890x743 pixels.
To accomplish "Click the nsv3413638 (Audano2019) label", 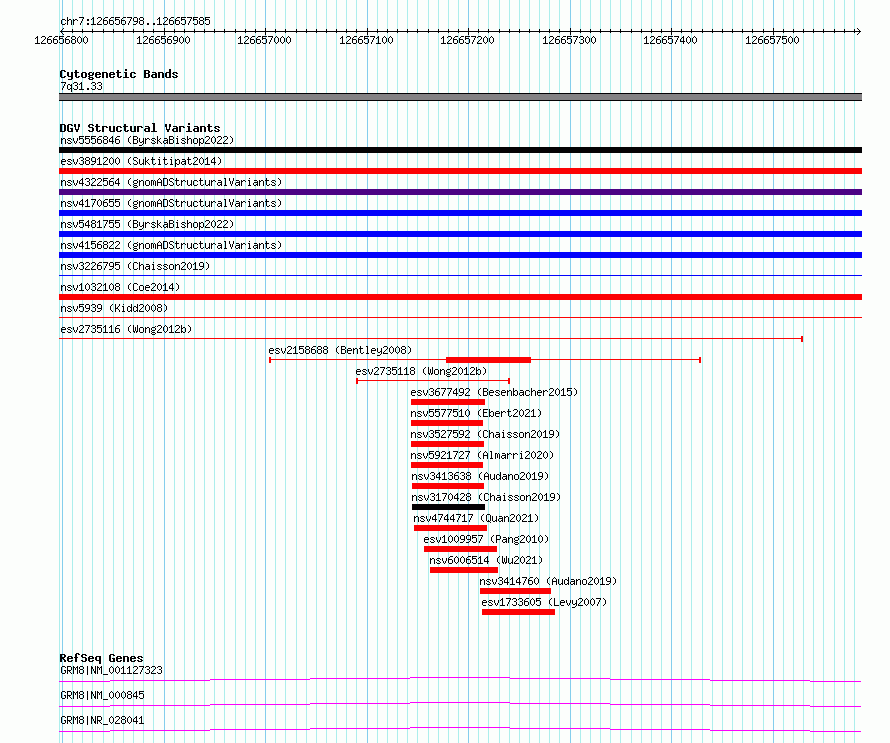I will tap(480, 476).
